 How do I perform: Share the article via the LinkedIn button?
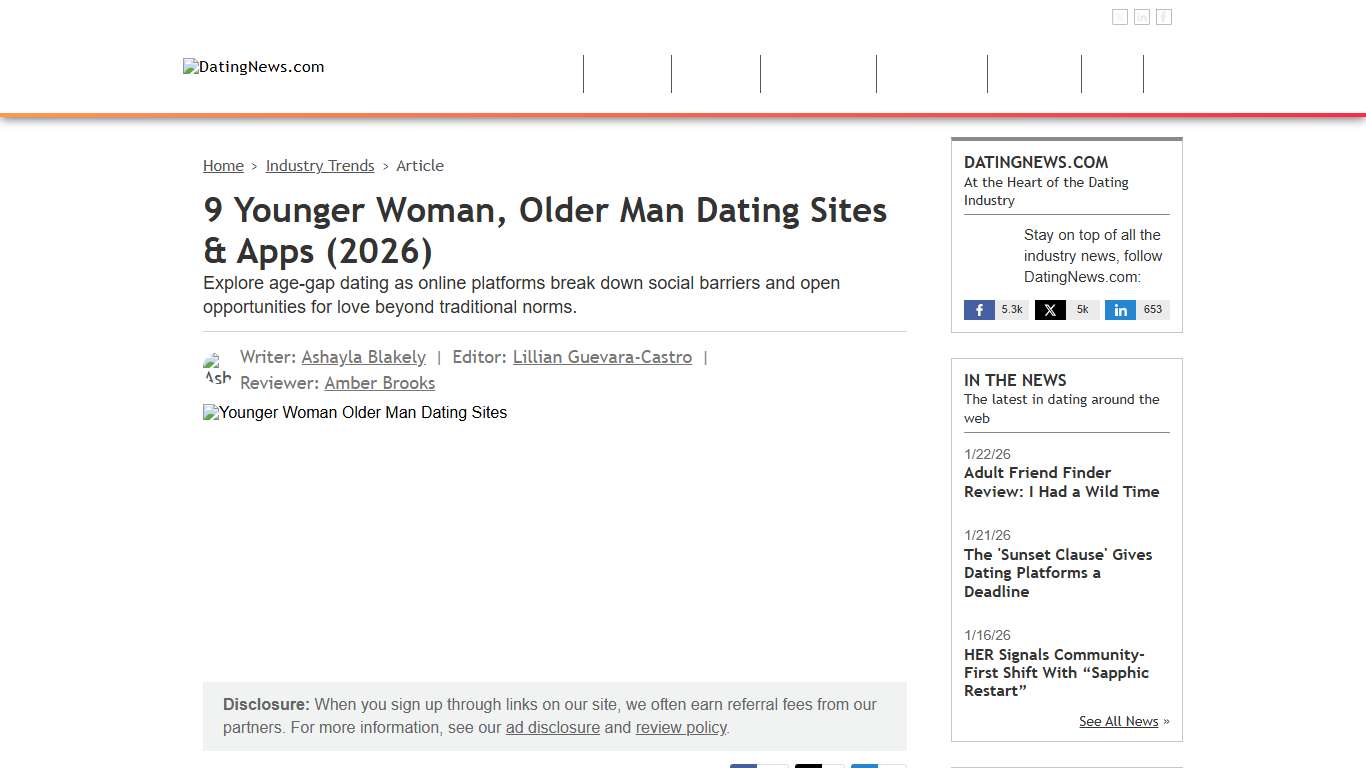(864, 765)
